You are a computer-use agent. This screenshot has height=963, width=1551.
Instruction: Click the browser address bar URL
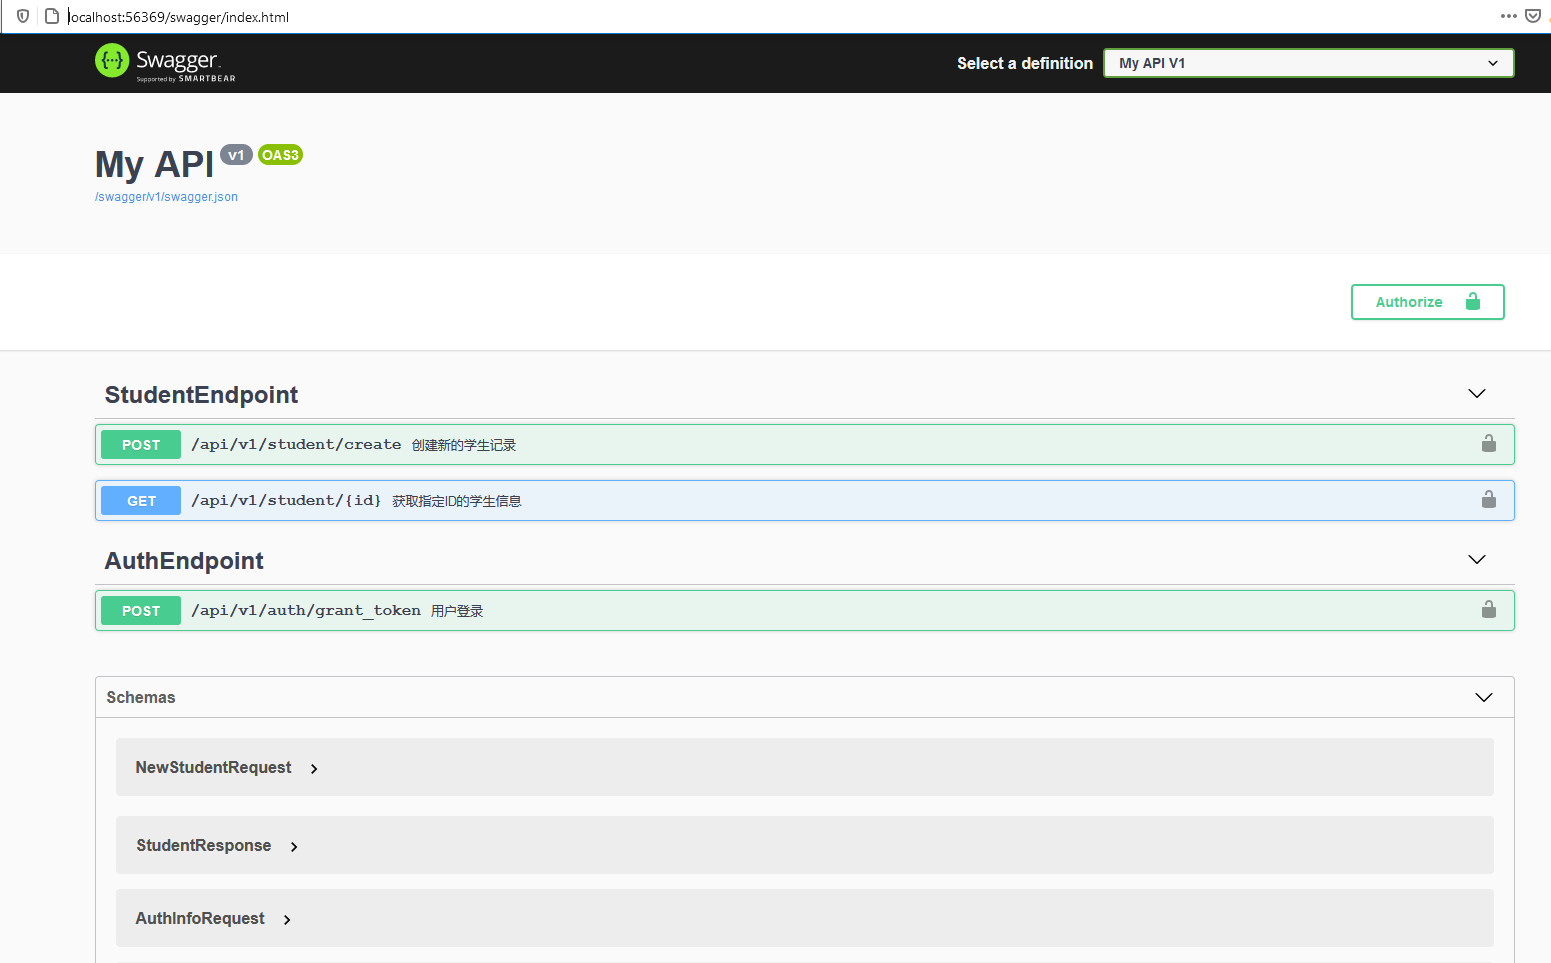[179, 17]
